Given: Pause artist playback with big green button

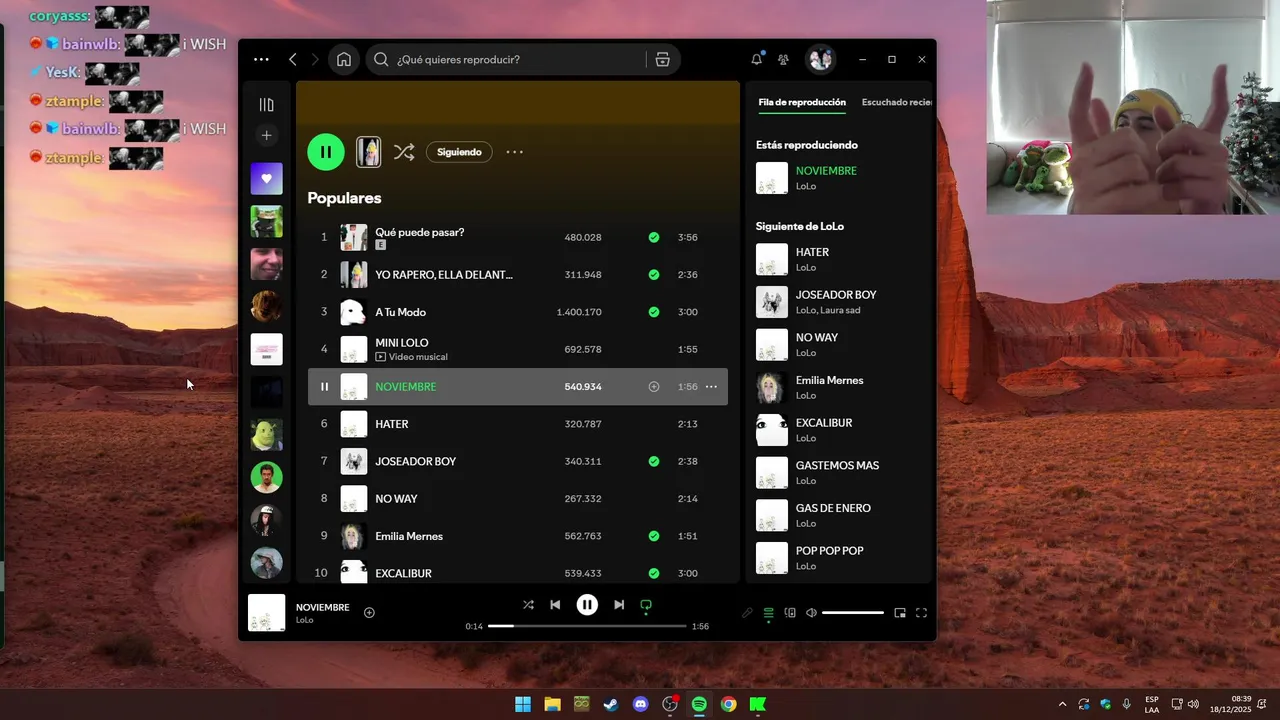Looking at the screenshot, I should point(326,152).
